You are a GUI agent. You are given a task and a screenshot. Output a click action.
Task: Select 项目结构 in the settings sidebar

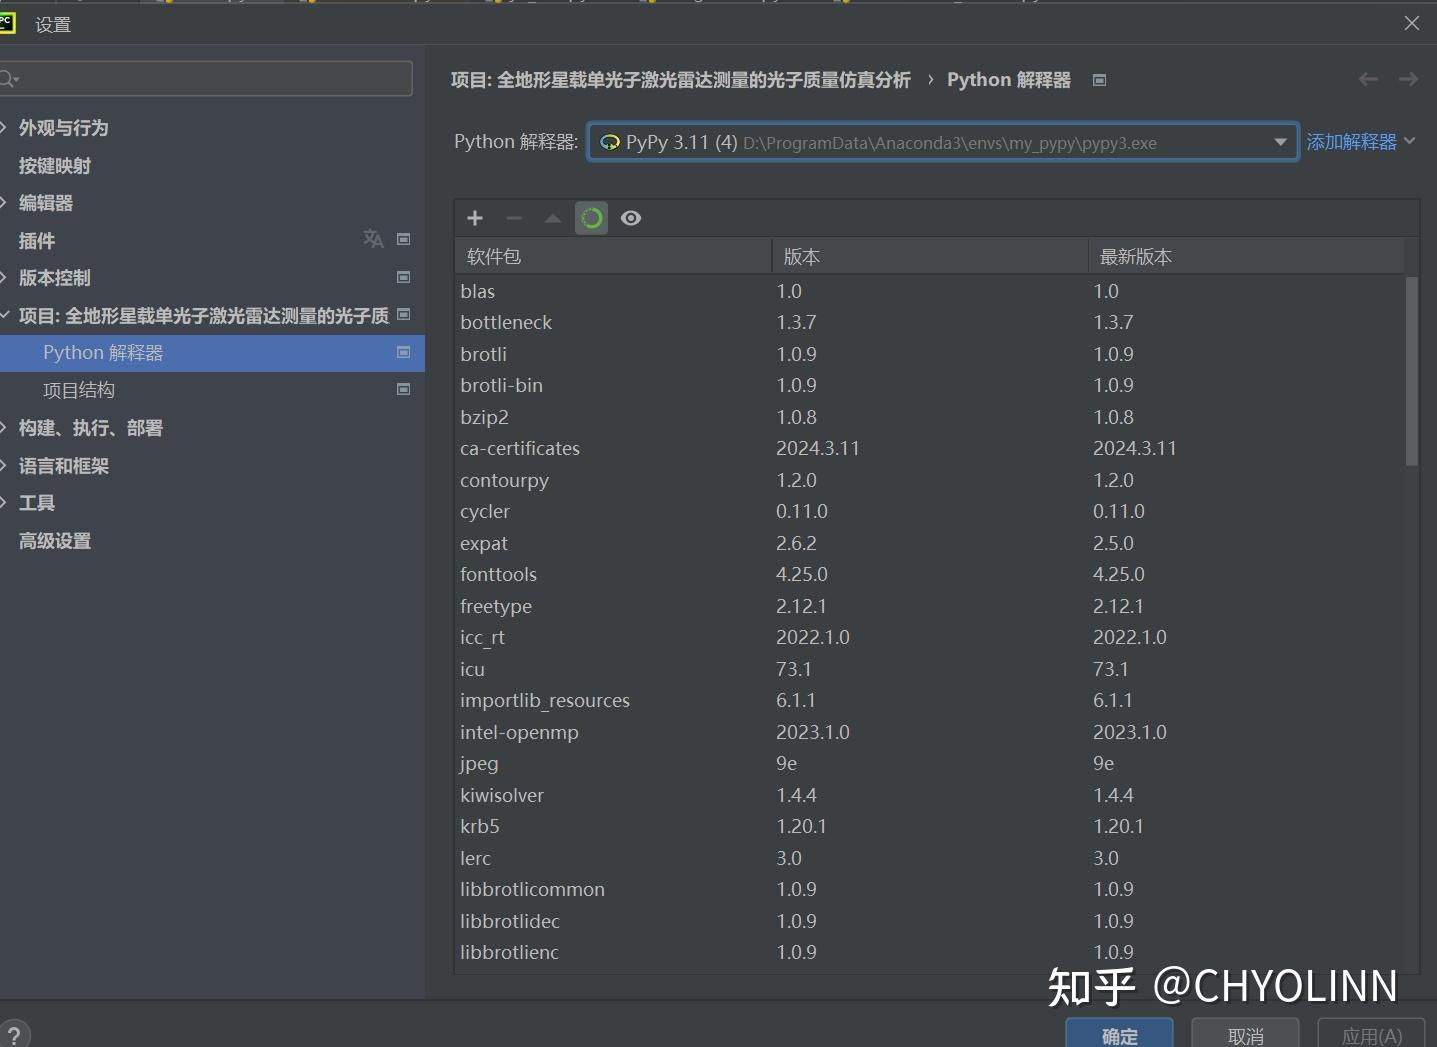(79, 390)
